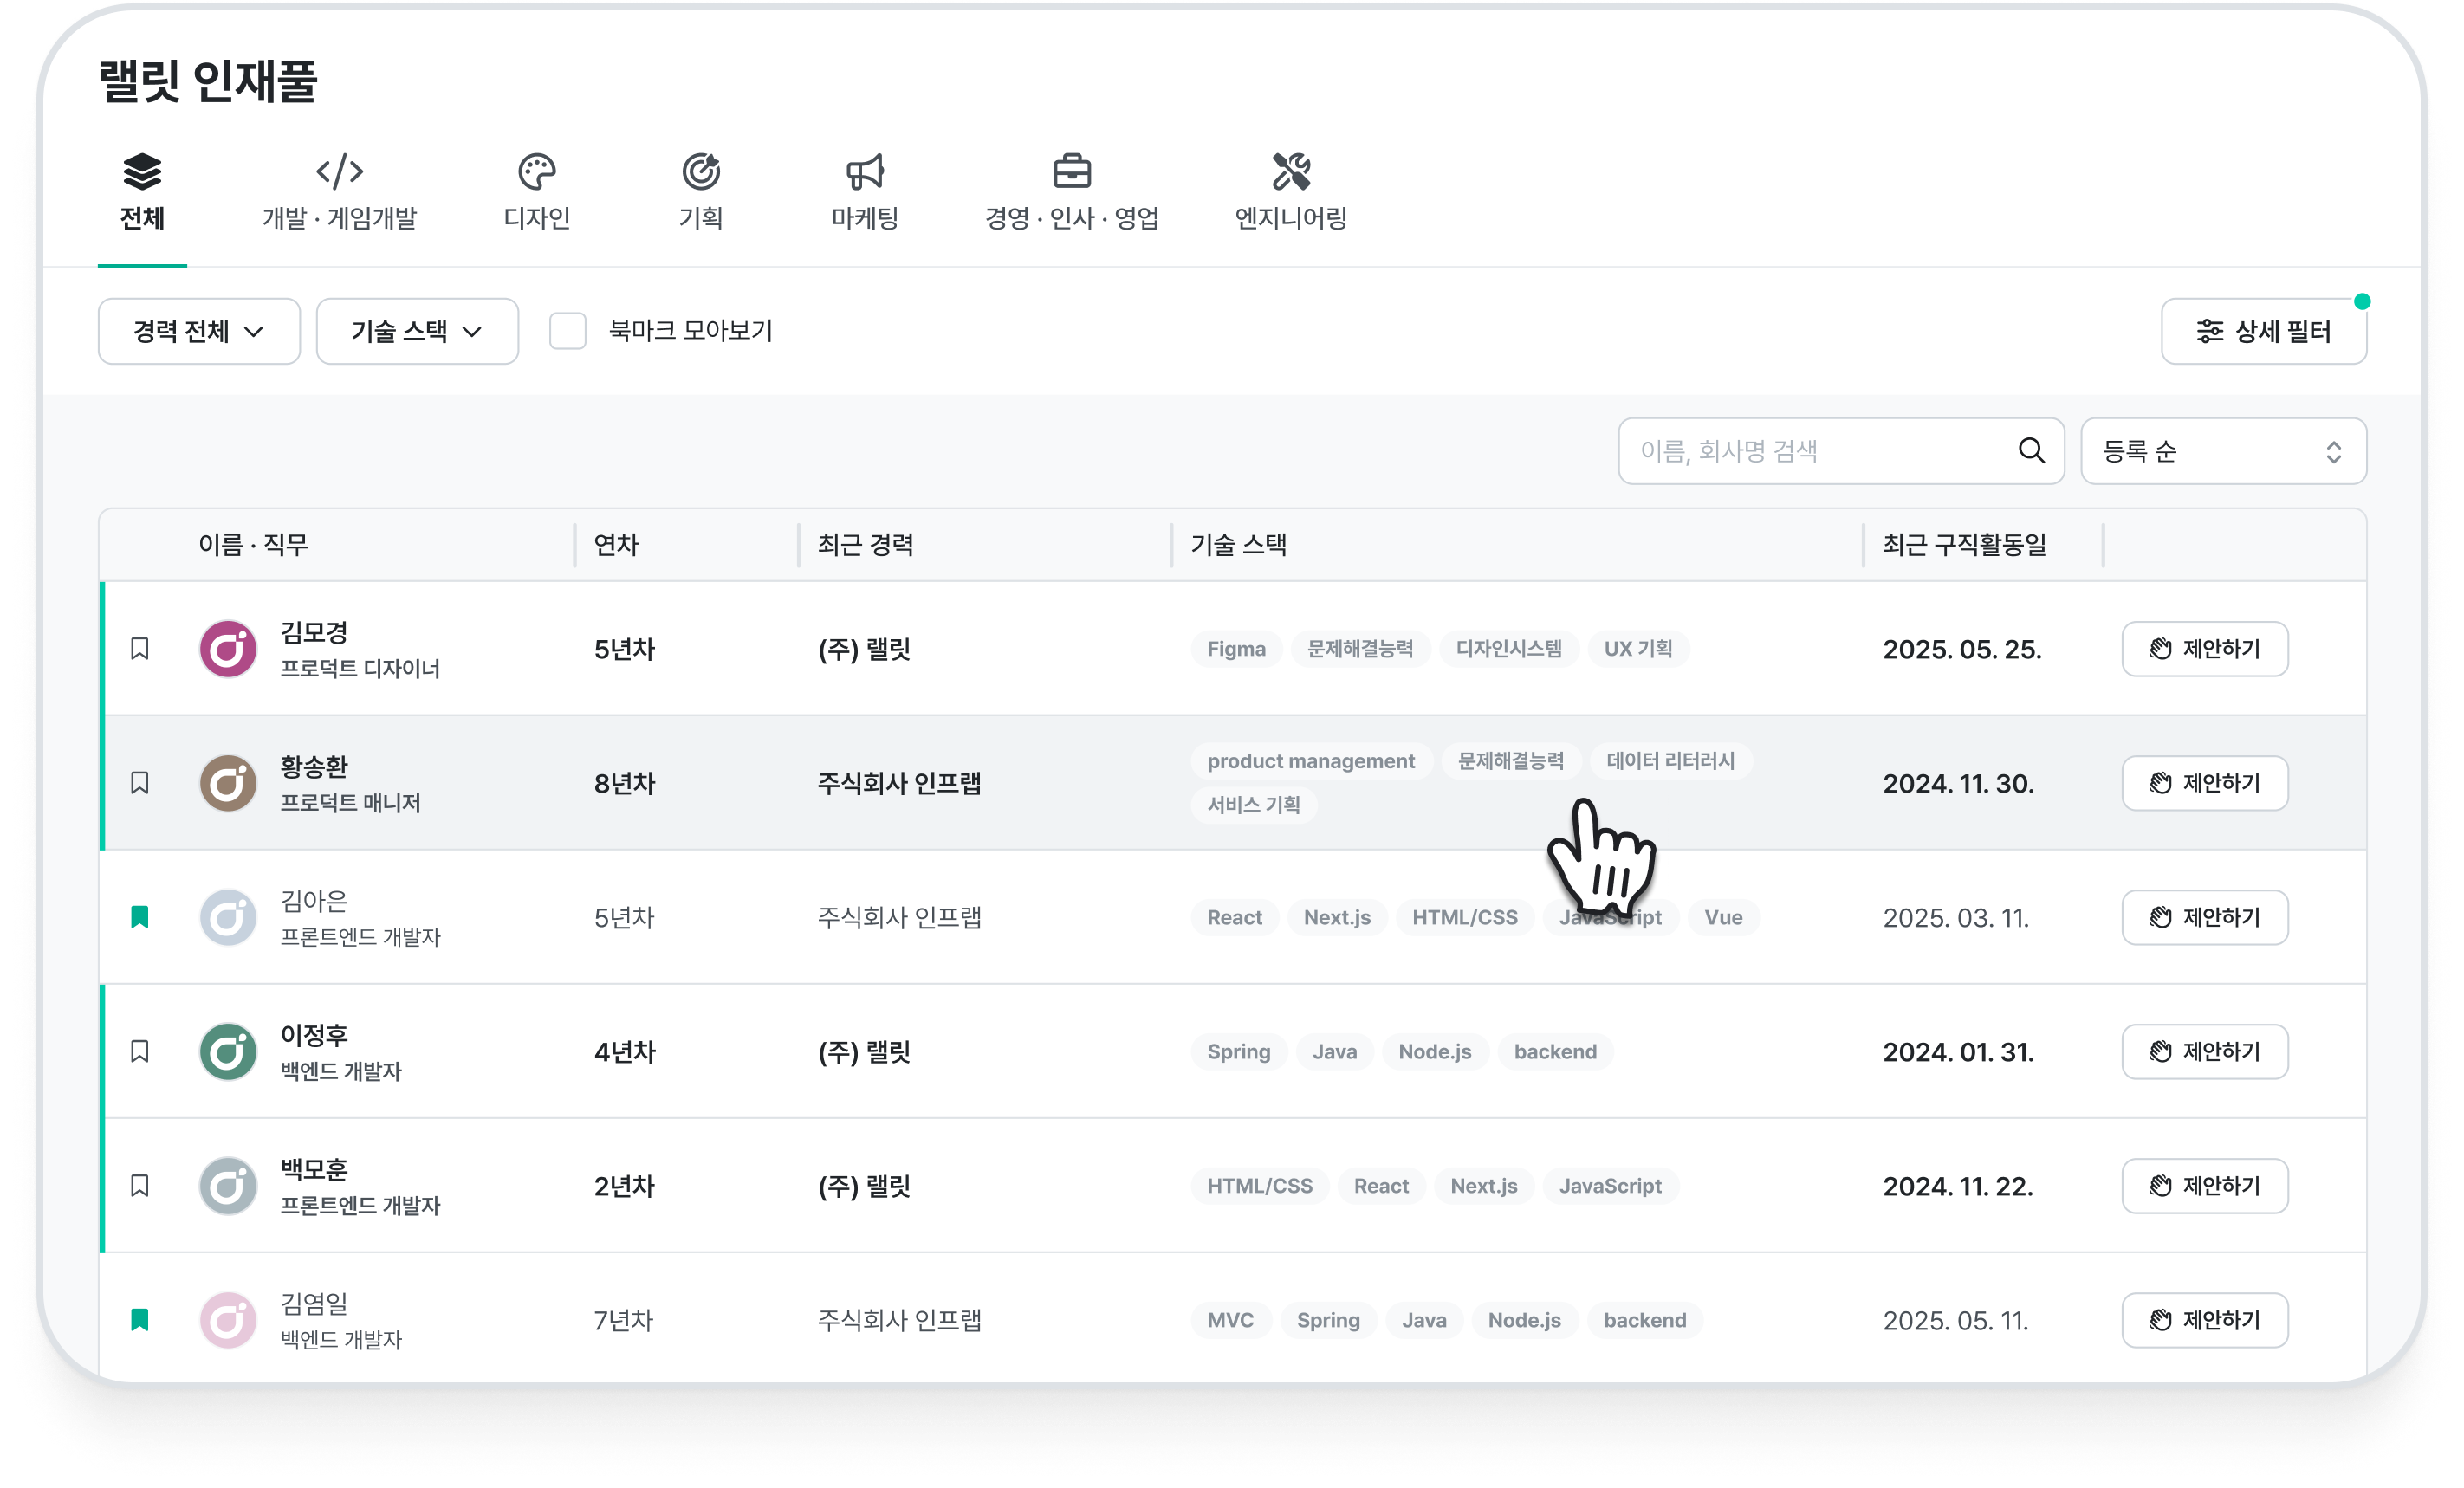Viewport: 2464px width, 1488px height.
Task: Enable the 북마크 모아보기 checkbox
Action: point(568,331)
